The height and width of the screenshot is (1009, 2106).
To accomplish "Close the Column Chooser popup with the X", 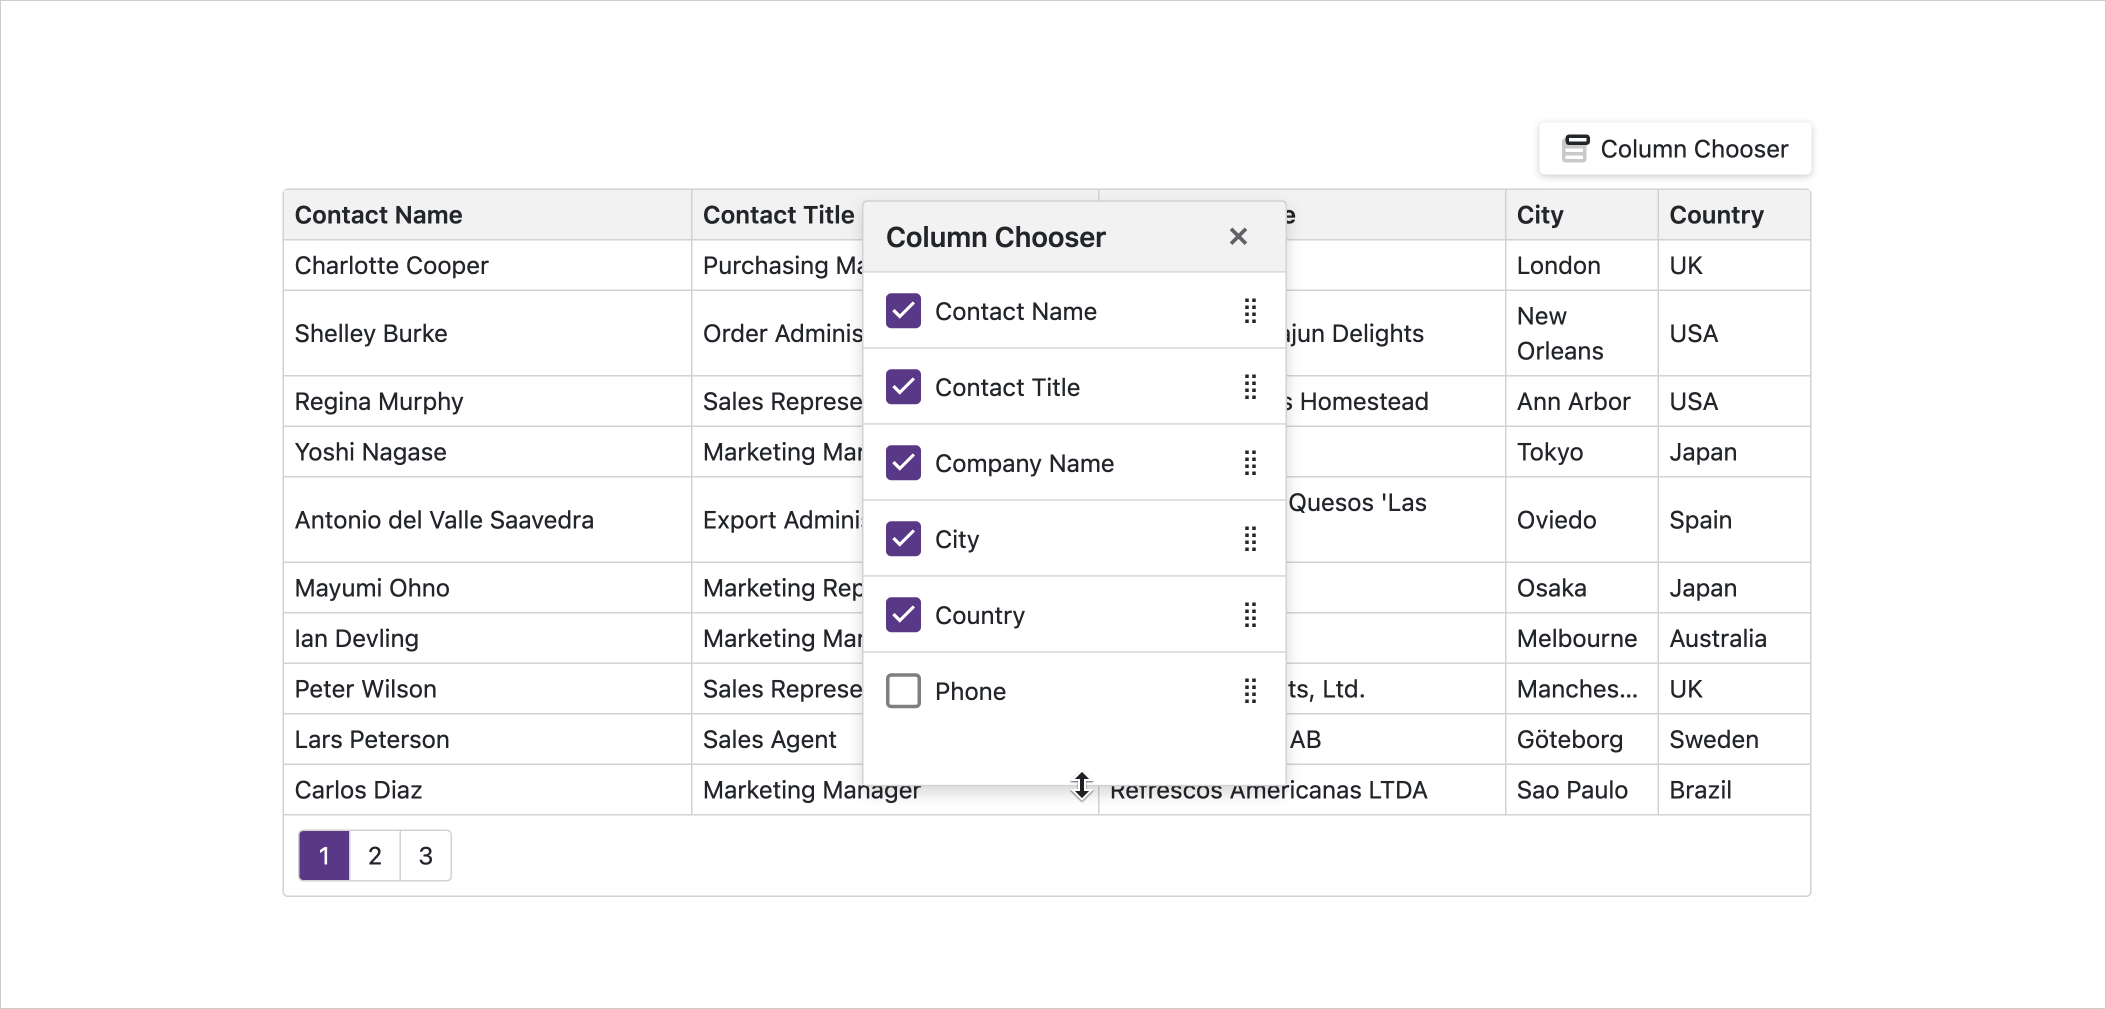I will (x=1238, y=236).
